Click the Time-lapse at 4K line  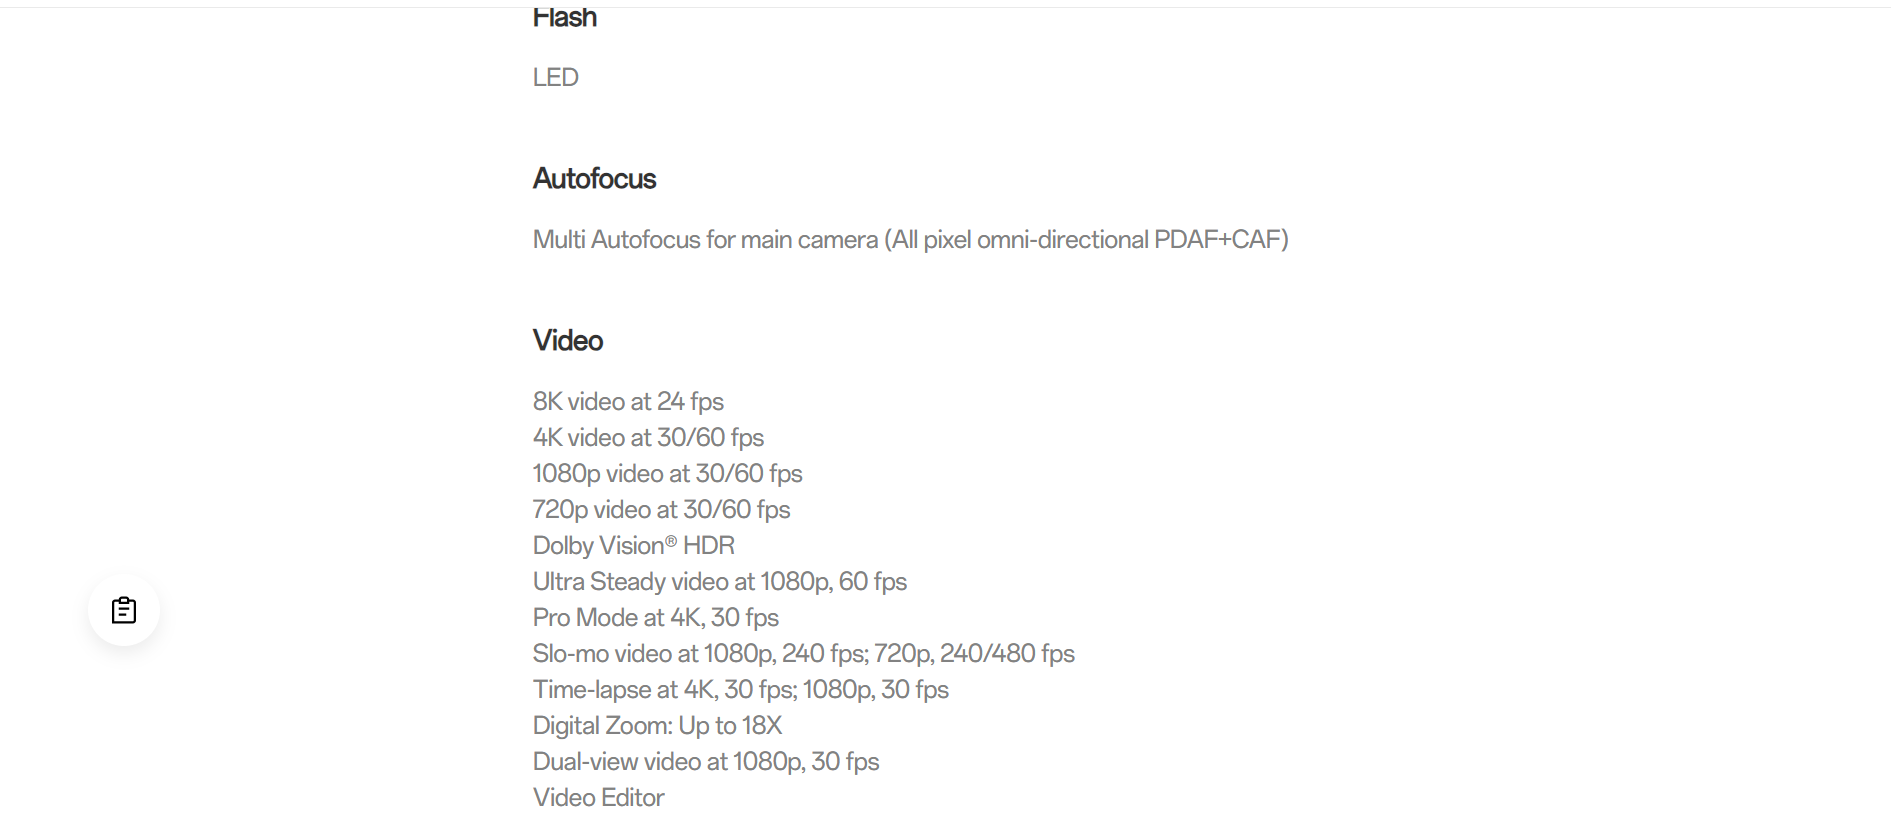tap(741, 690)
